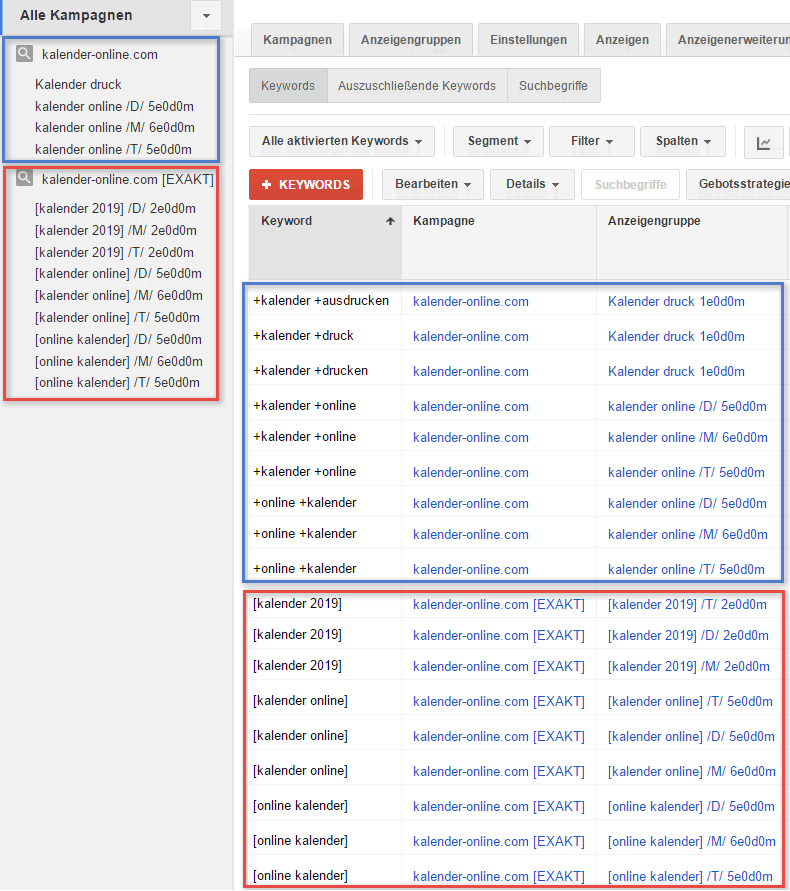Image resolution: width=790 pixels, height=891 pixels.
Task: Click search icon beside kalender-online.com campaign
Action: coord(24,54)
